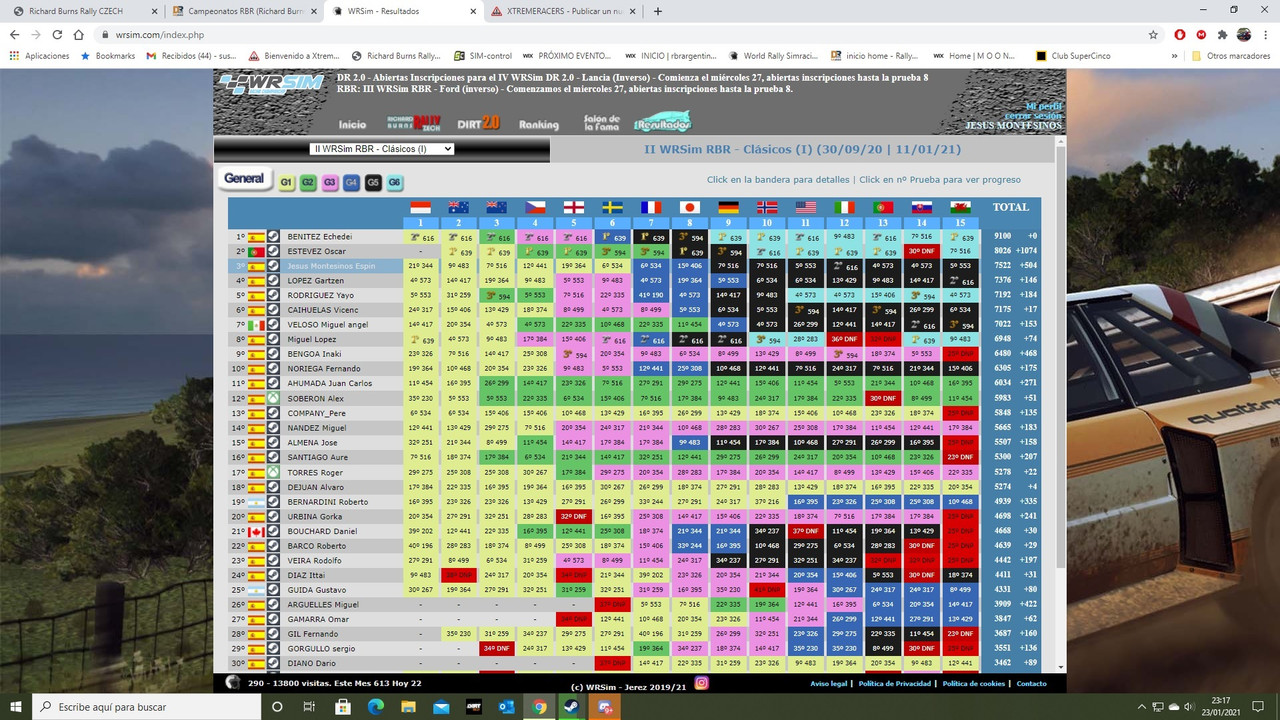
Task: Select group G6 filter
Action: (x=395, y=183)
